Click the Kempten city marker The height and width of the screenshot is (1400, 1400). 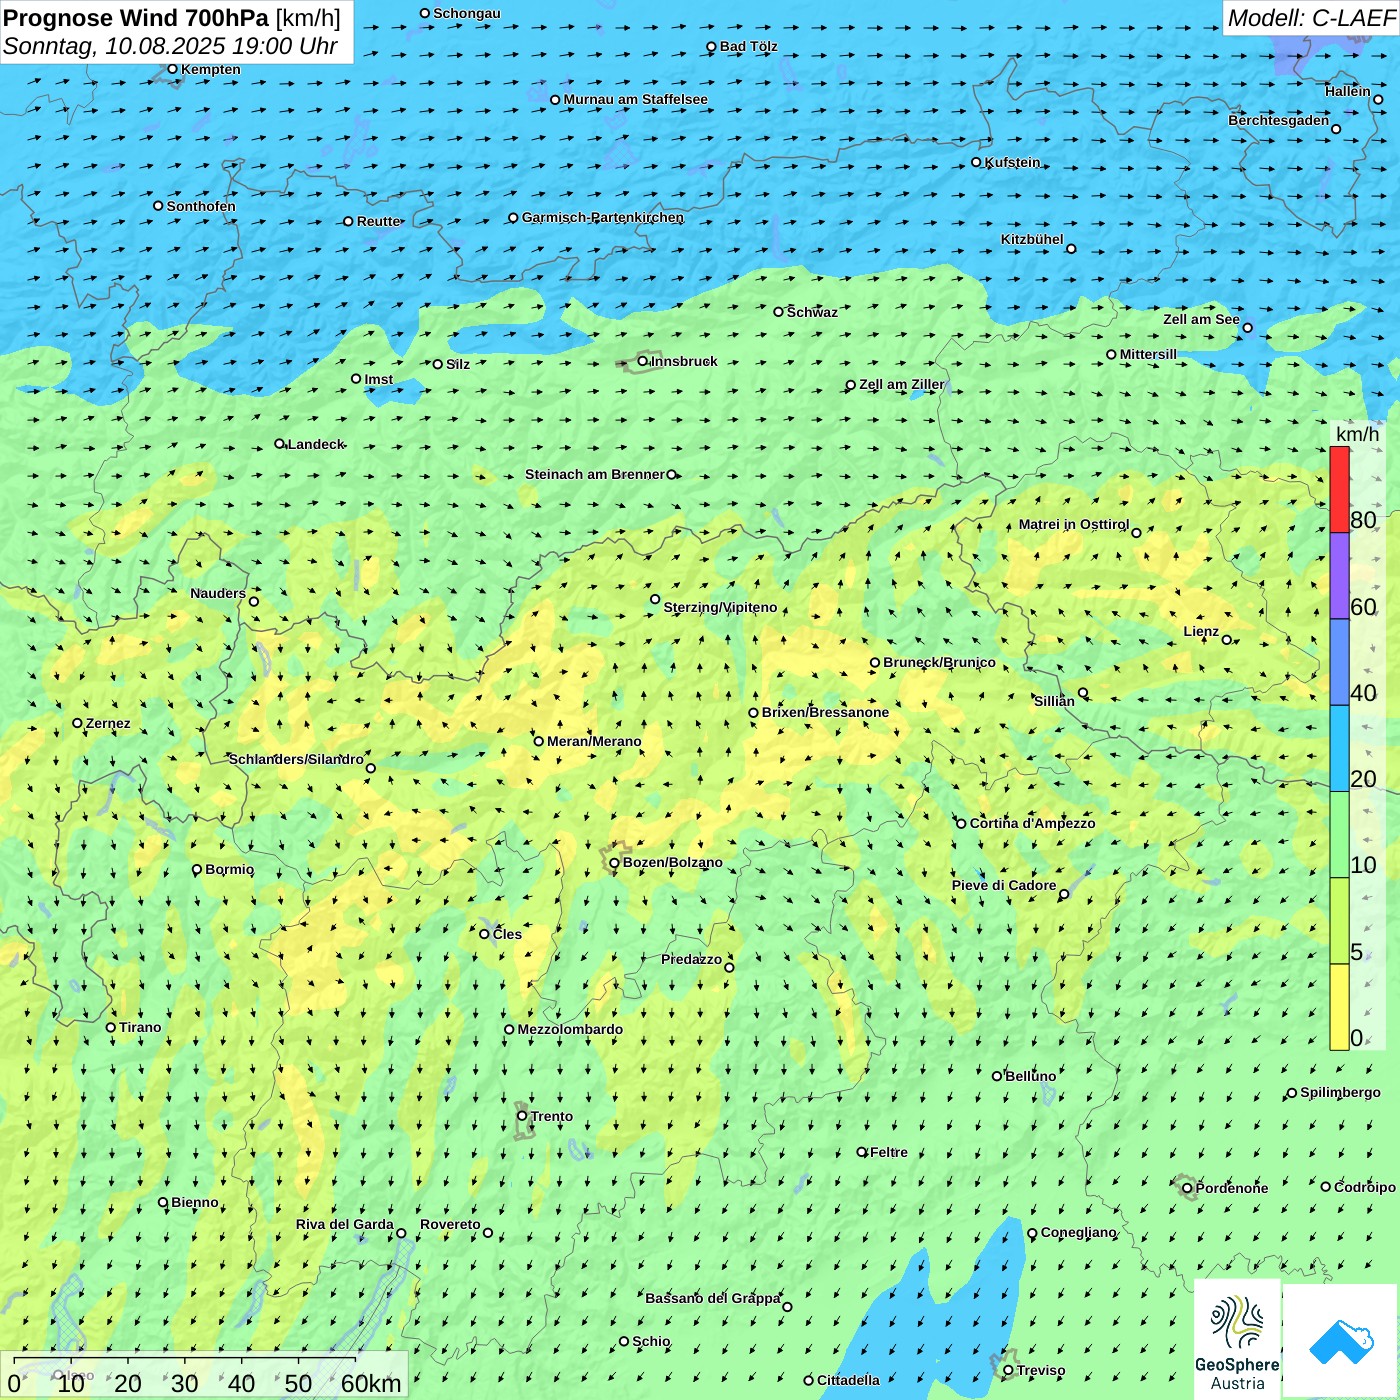point(172,69)
